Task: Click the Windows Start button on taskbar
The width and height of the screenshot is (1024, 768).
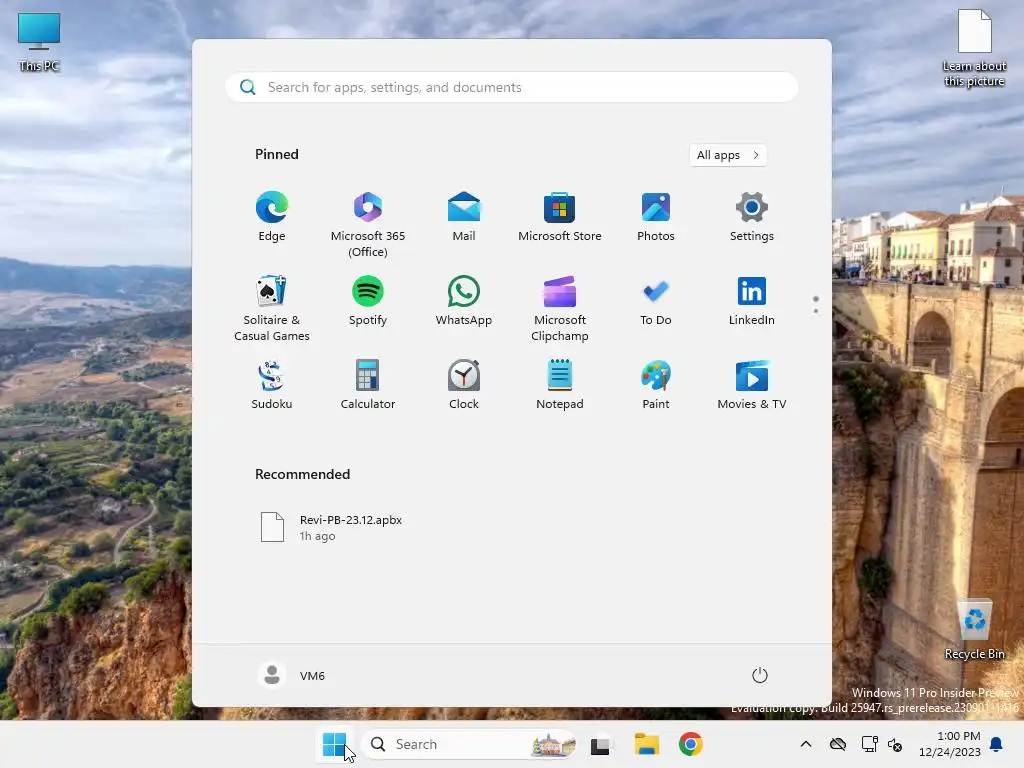Action: (x=334, y=744)
